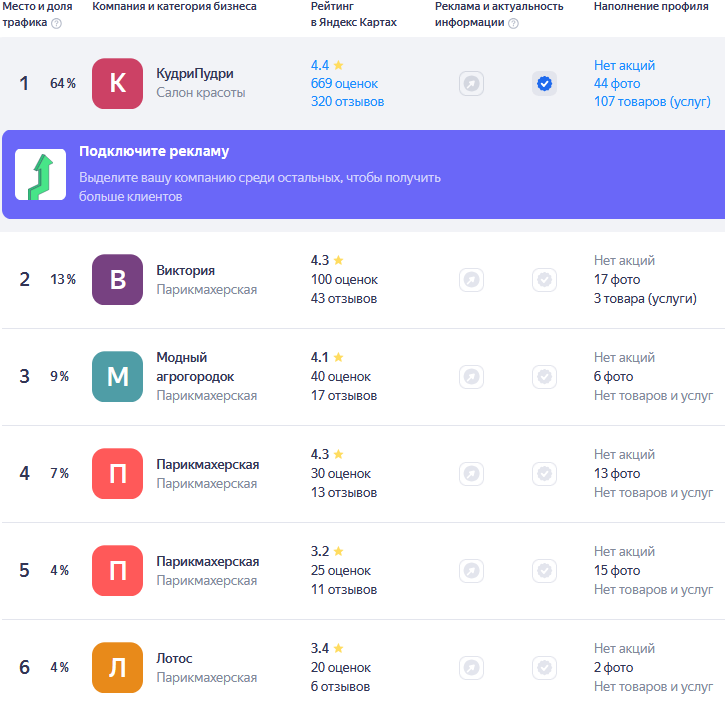Click the '6 отзывов' value

340,687
